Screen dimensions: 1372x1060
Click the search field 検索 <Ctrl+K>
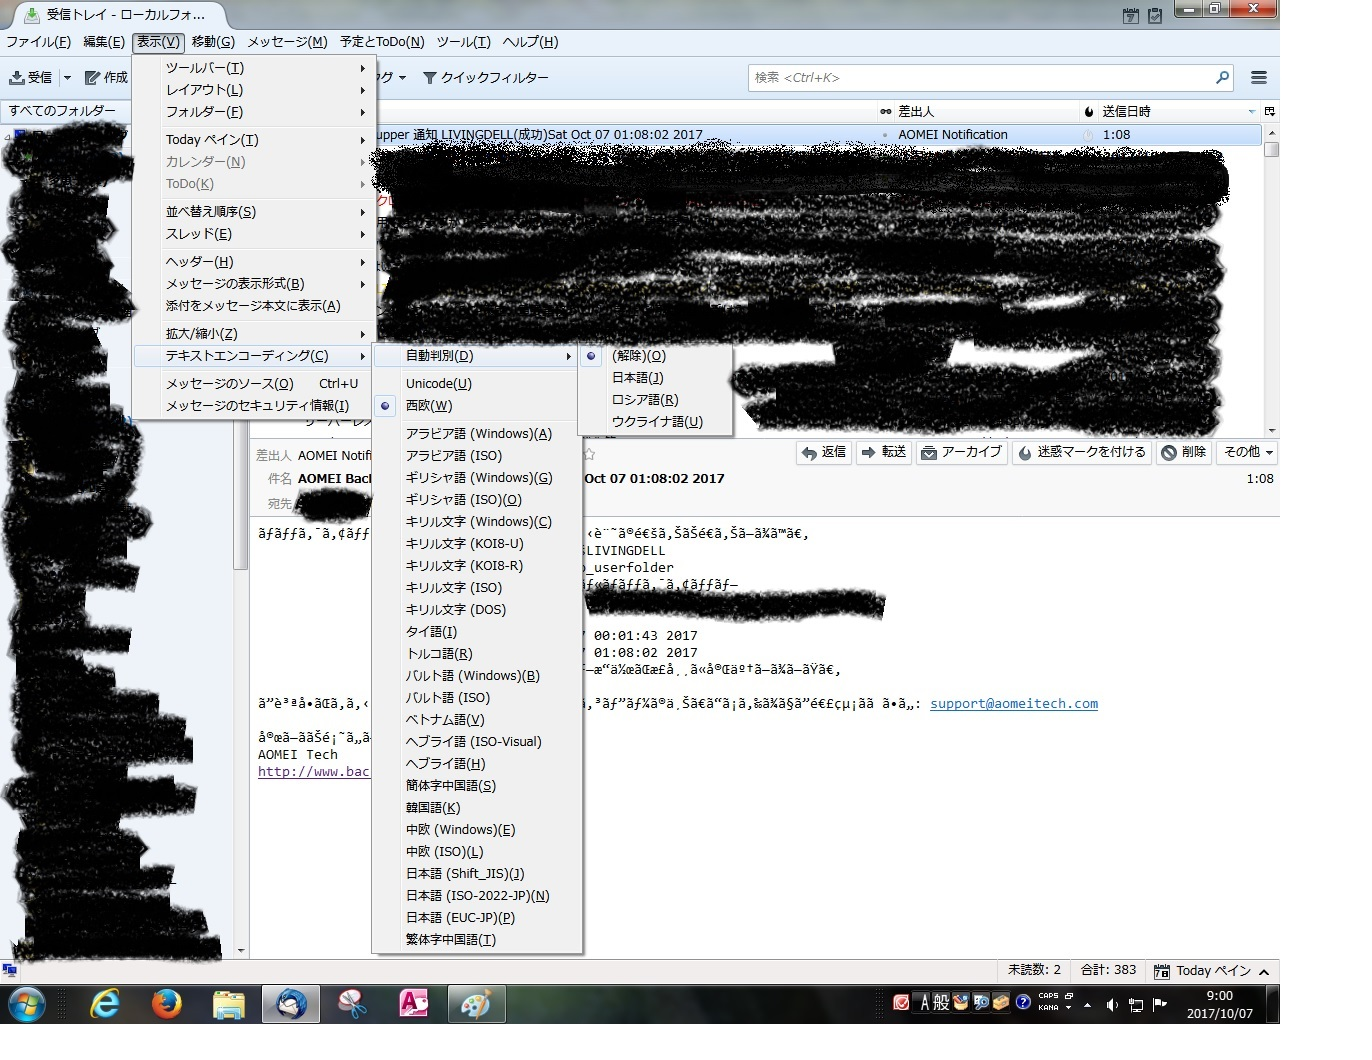[980, 78]
